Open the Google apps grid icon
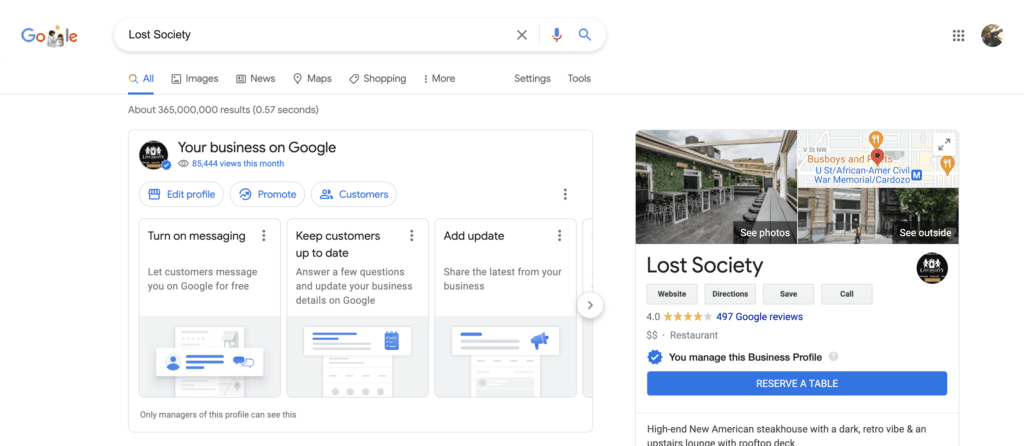Screen dimensions: 1024x446 958,36
